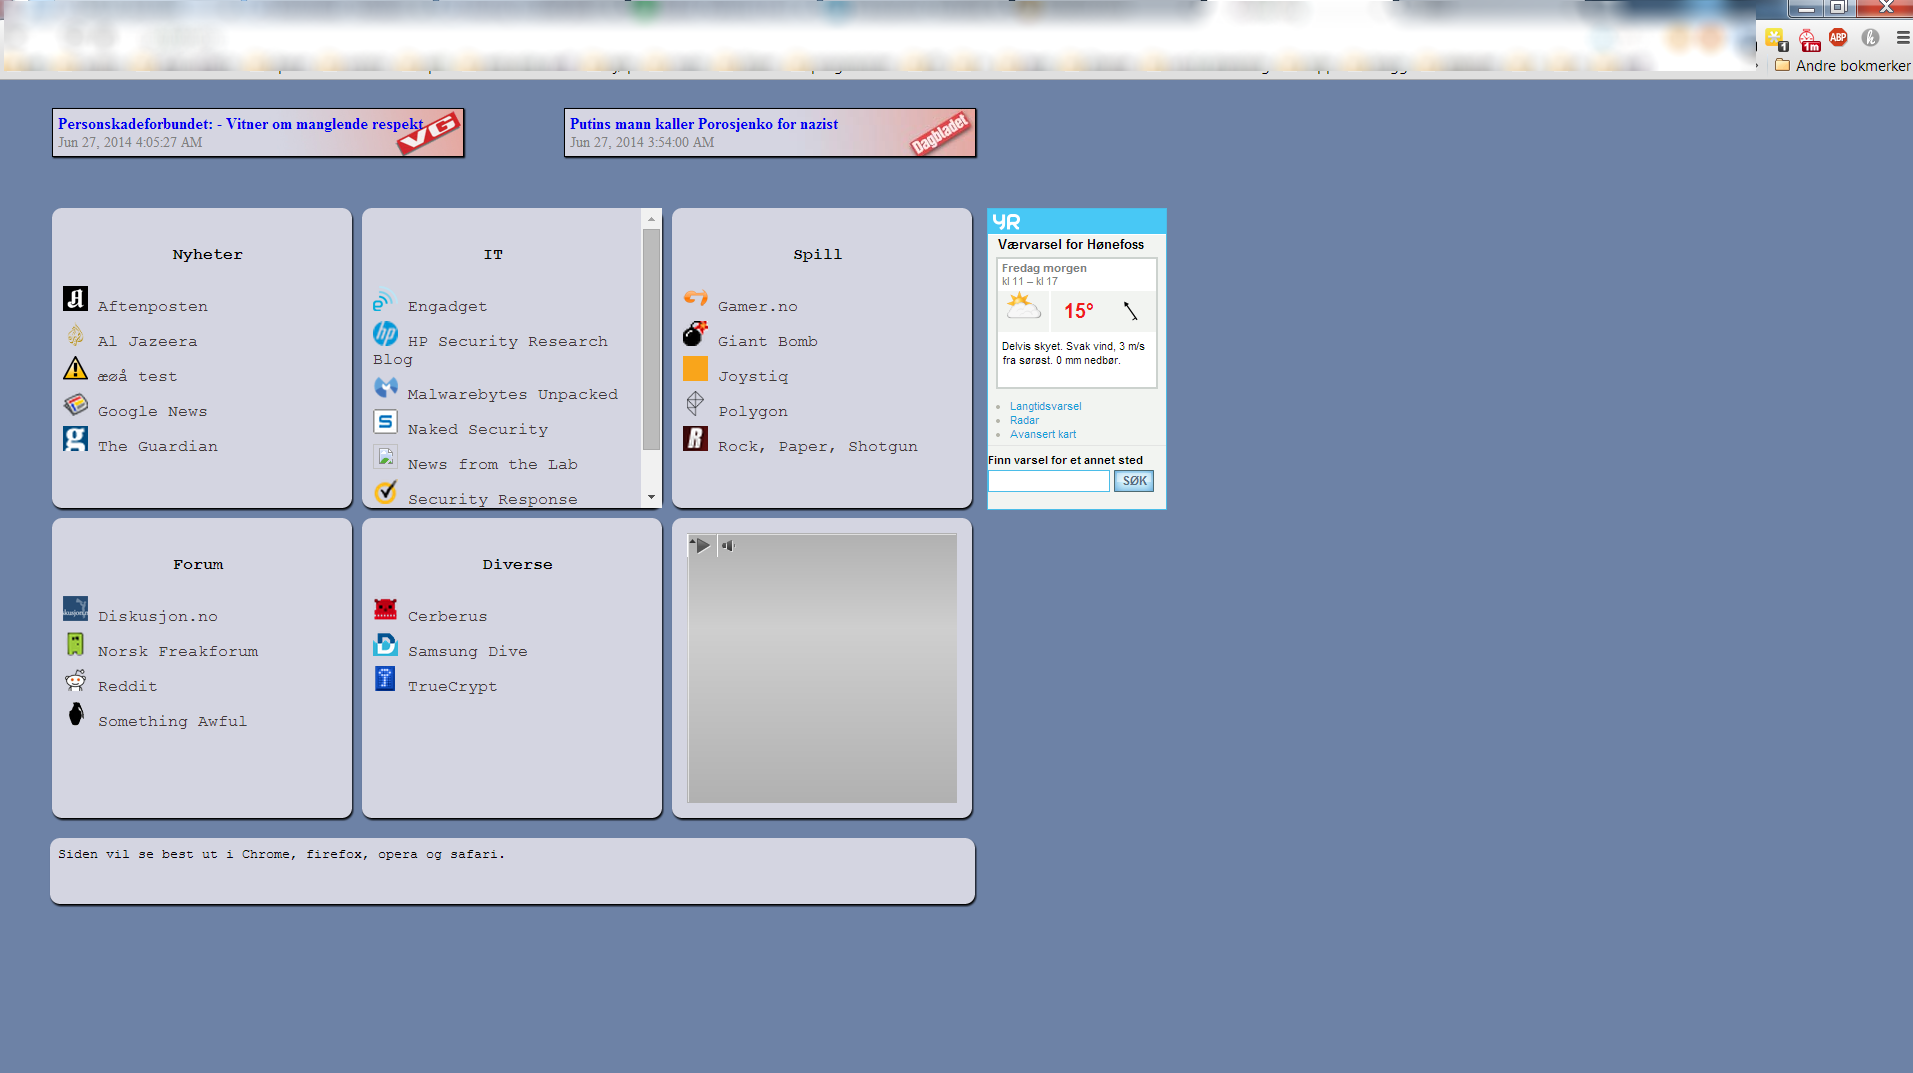Viewport: 1913px width, 1073px height.
Task: Open the Malwarebytes Unpacked link
Action: [513, 395]
